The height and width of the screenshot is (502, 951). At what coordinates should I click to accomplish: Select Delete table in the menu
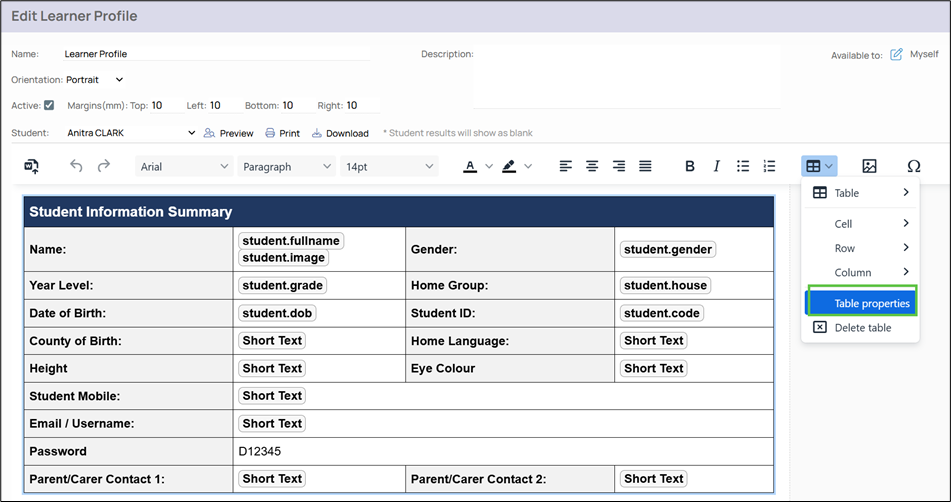coord(862,327)
